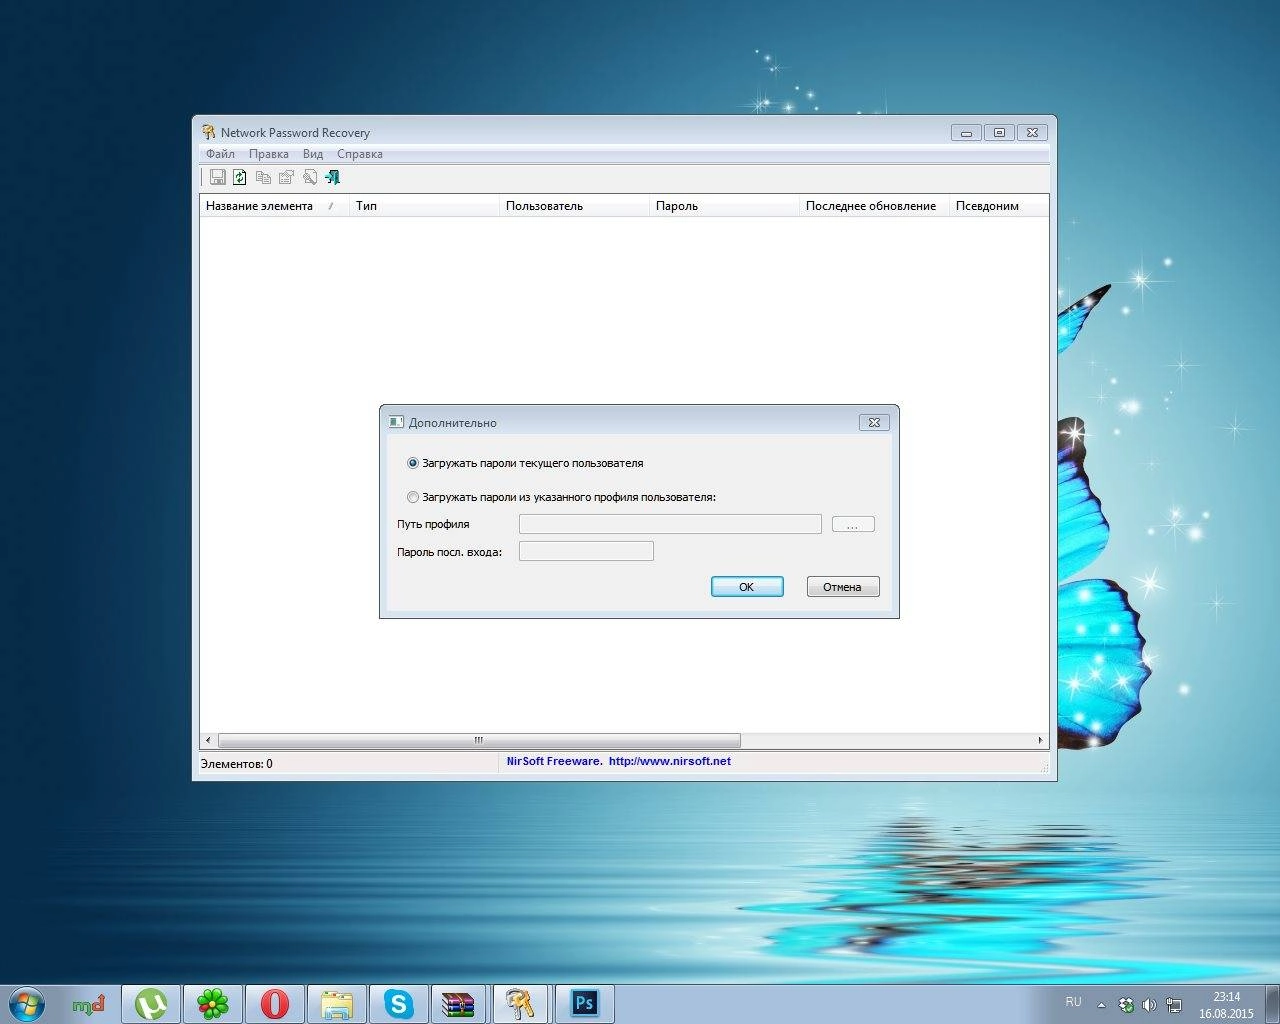
Task: Show hidden tray icons arrow
Action: (x=1101, y=1005)
